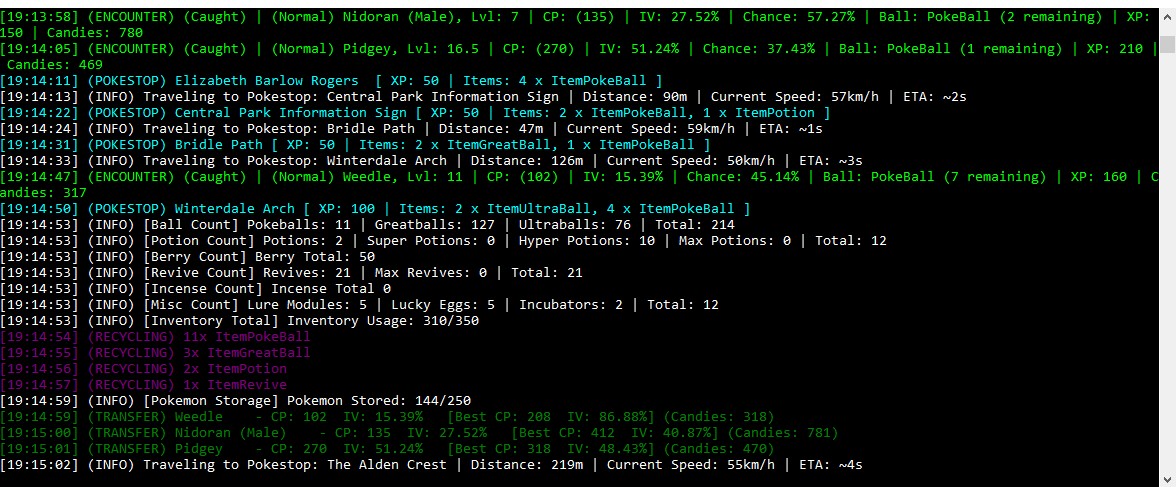Screen dimensions: 1176x487
Task: Click 'Incubators: 2' value
Action: click(570, 304)
